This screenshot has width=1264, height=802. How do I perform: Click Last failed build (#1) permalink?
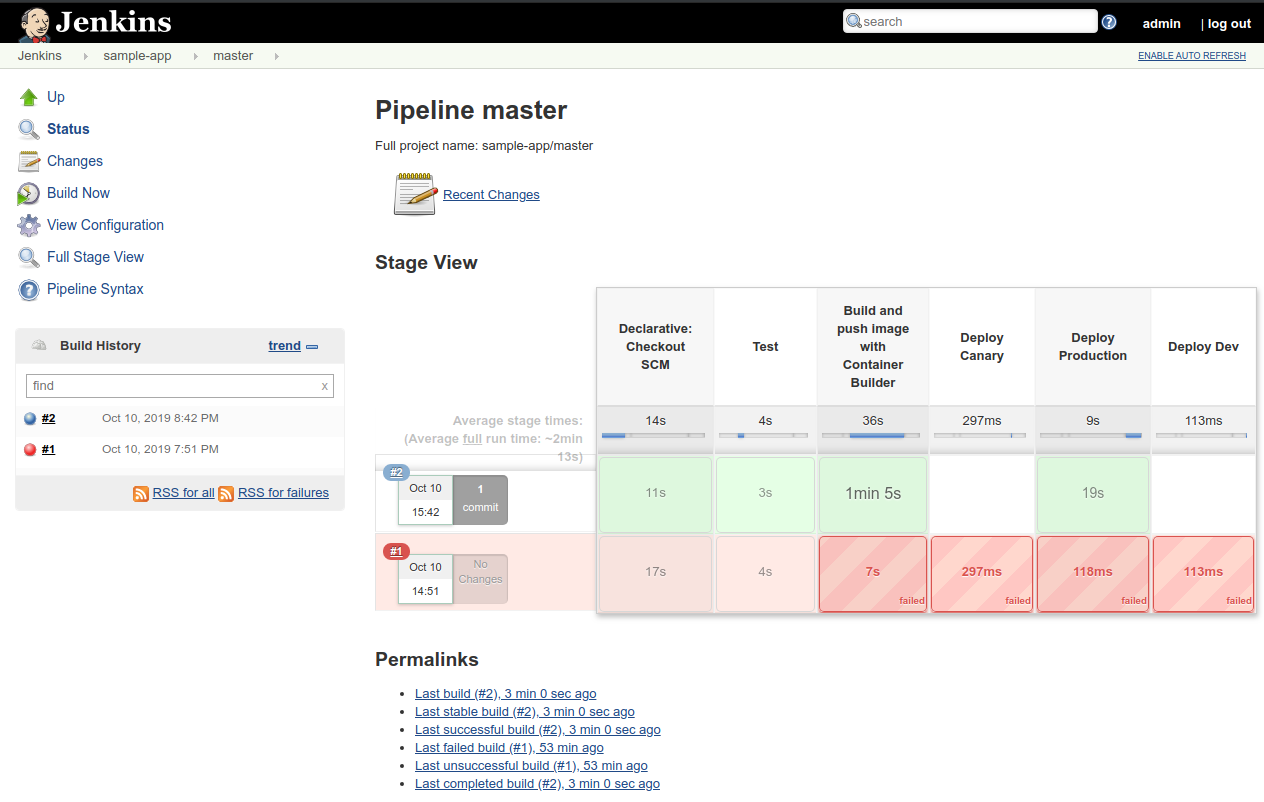pos(509,748)
